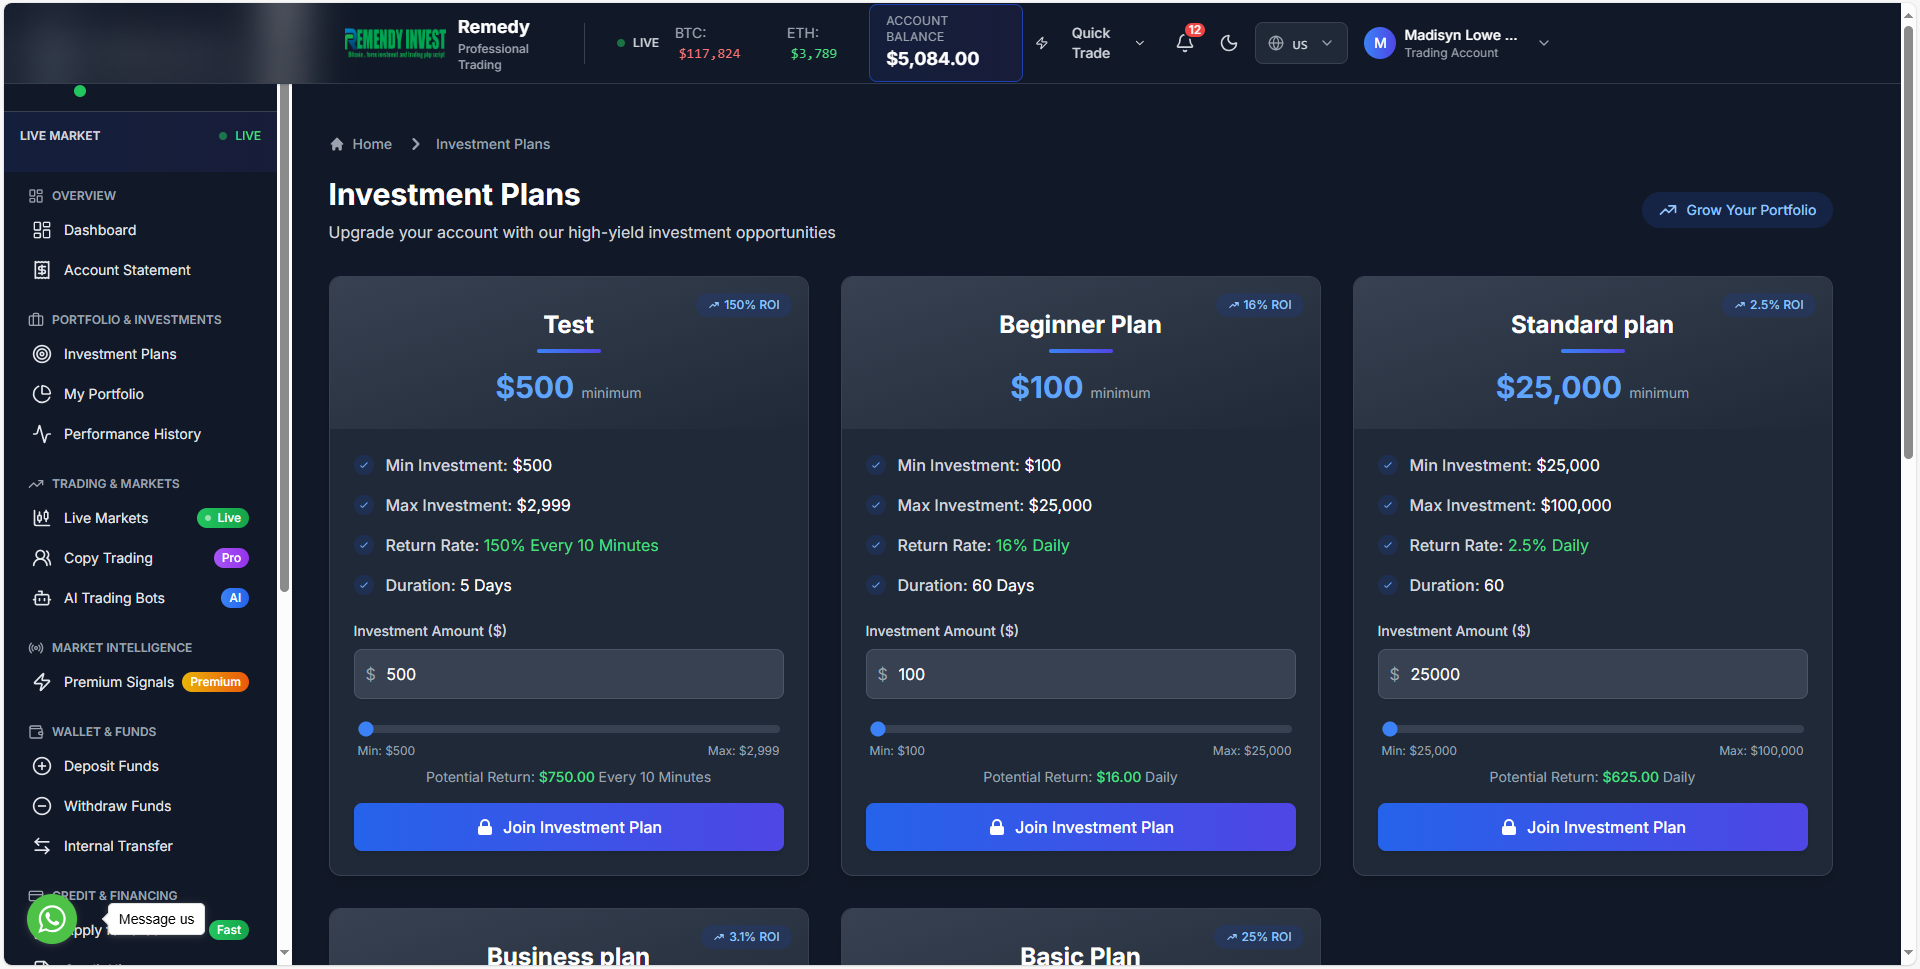Click the AI badge on Trading Bots
This screenshot has width=1920, height=969.
pos(235,598)
